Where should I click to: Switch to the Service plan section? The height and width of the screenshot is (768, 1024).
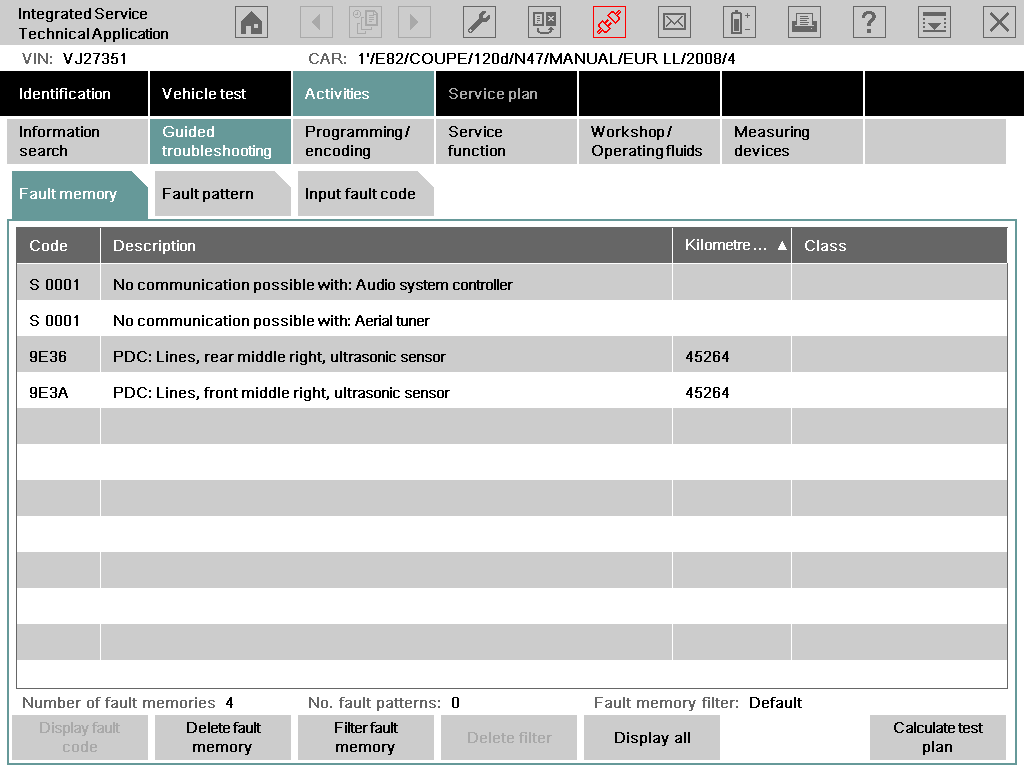(x=504, y=93)
